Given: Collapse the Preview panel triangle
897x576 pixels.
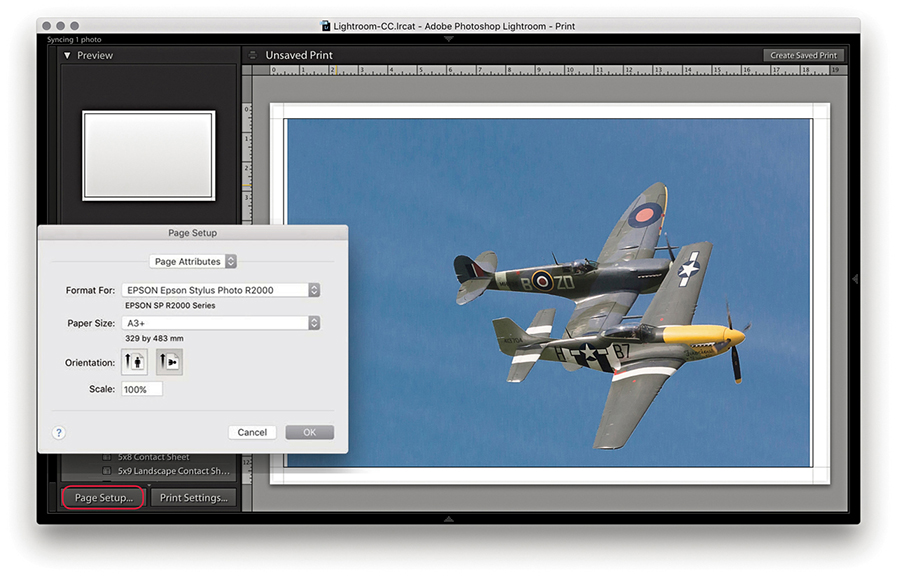Looking at the screenshot, I should (67, 56).
